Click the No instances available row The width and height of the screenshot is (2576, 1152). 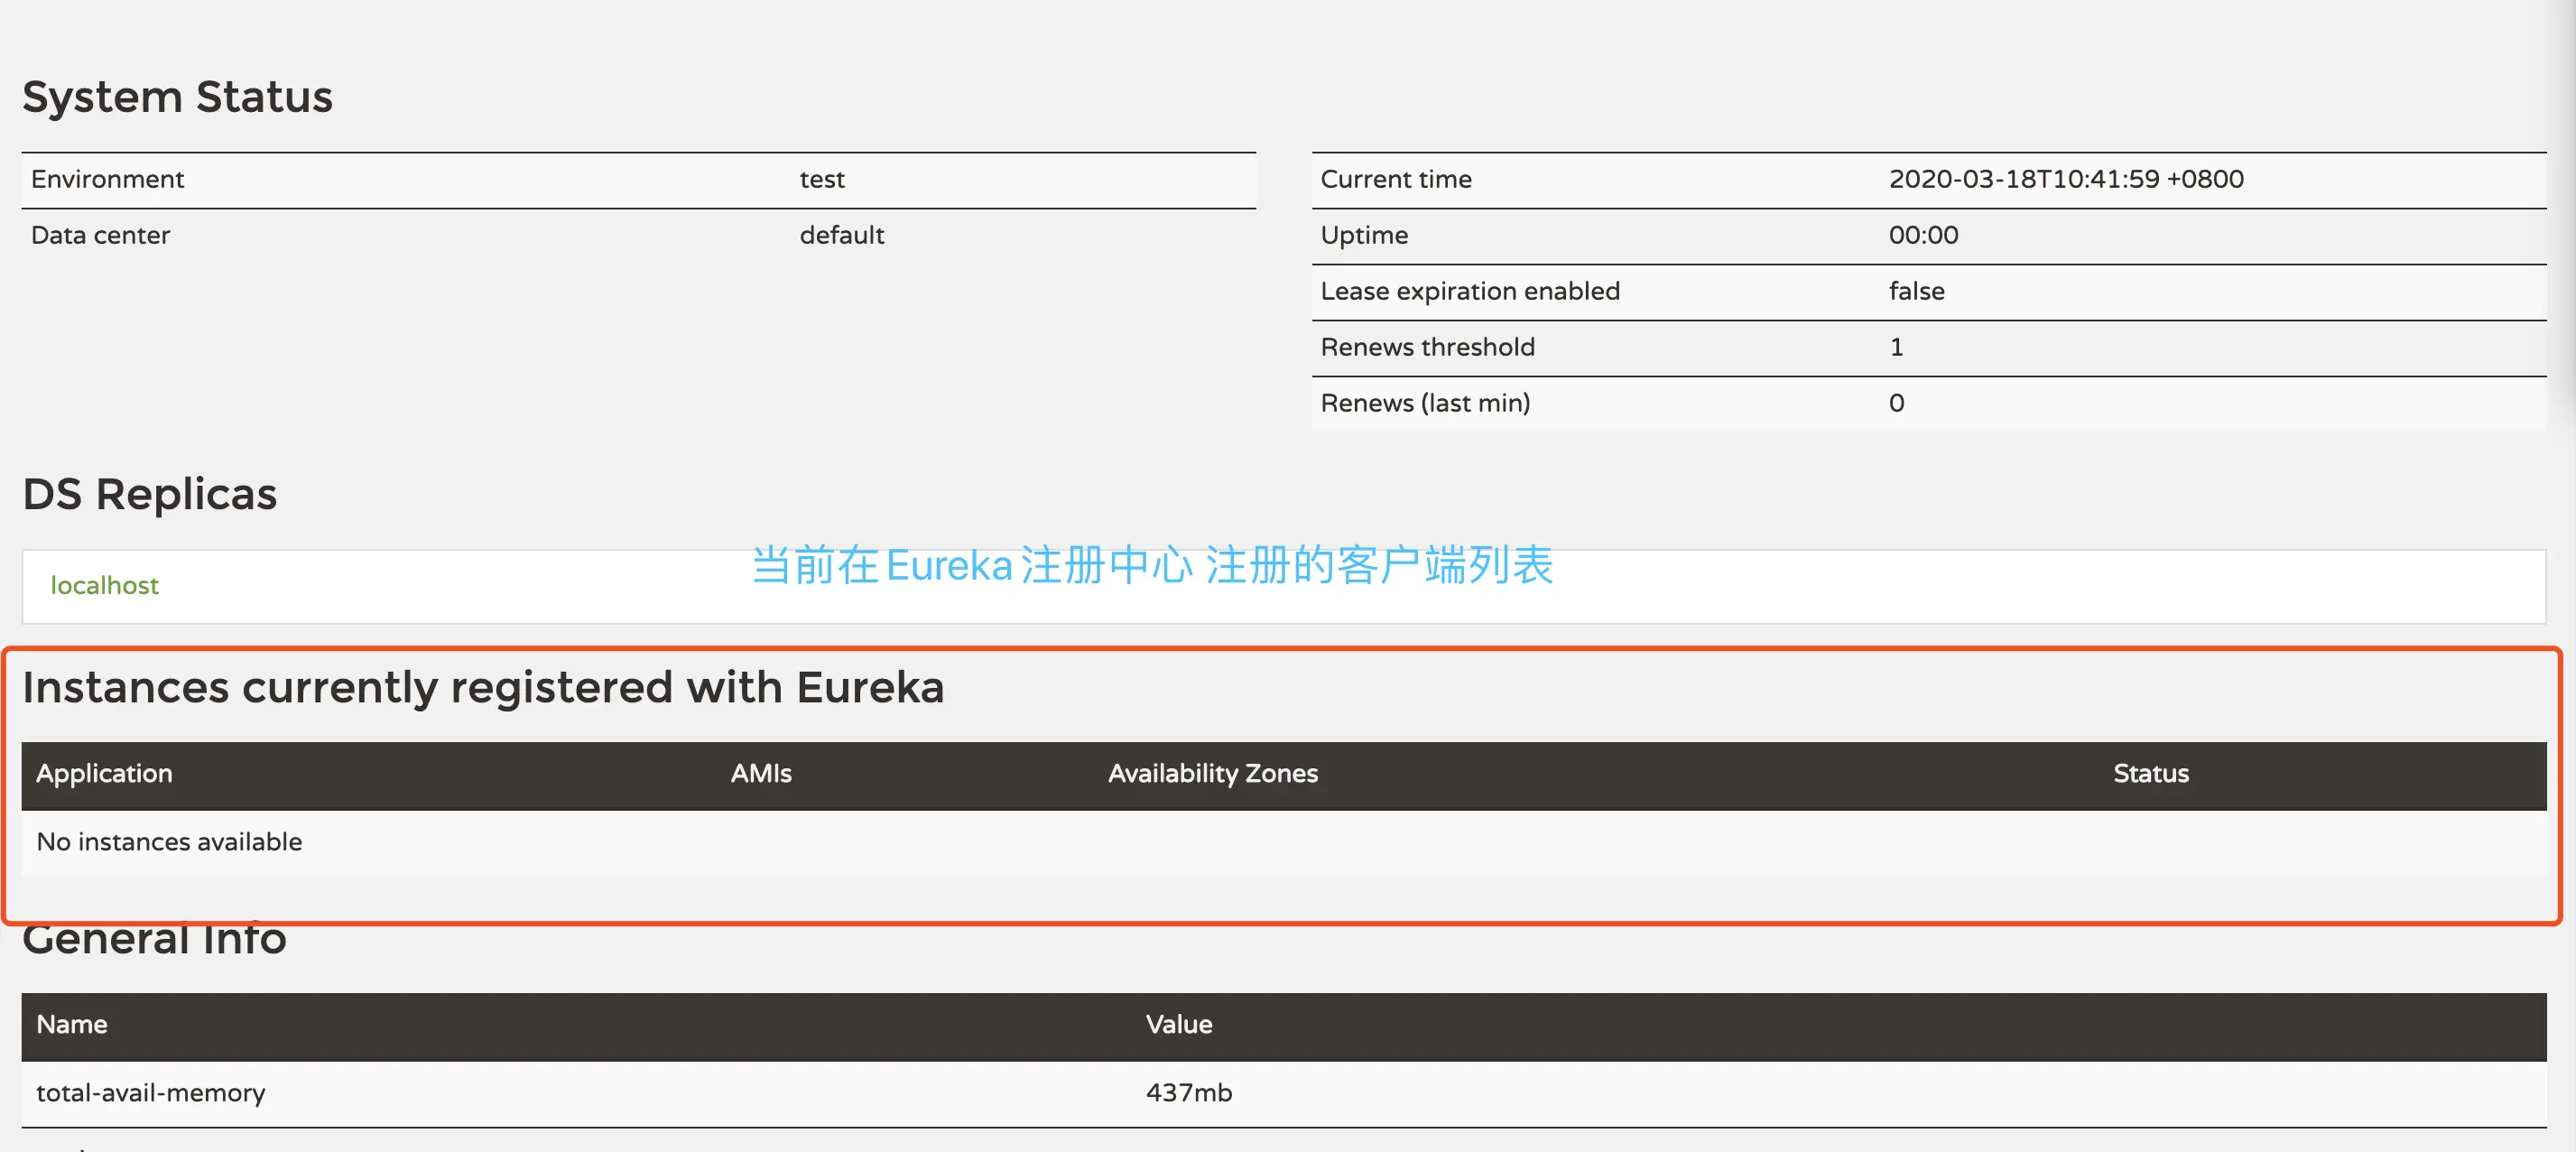[x=169, y=842]
